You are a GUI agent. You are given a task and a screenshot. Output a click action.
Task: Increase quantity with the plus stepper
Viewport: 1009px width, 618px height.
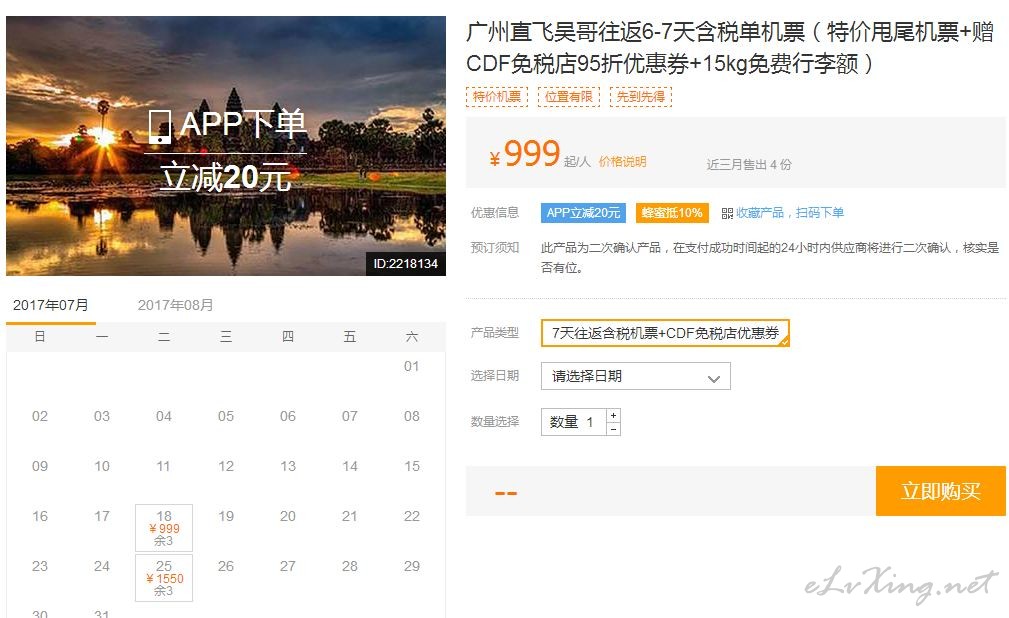pos(613,415)
